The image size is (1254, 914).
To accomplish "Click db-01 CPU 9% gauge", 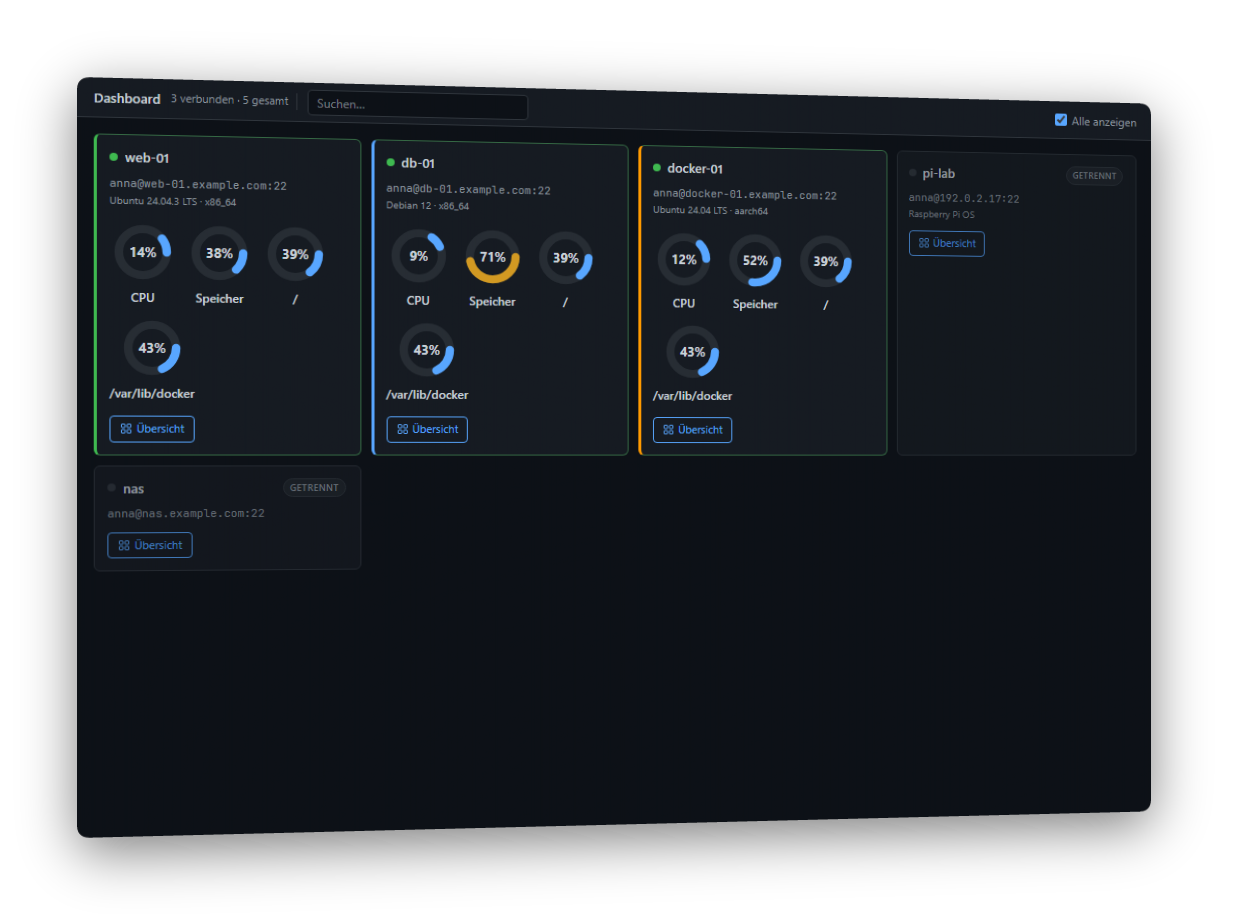I will click(x=418, y=257).
